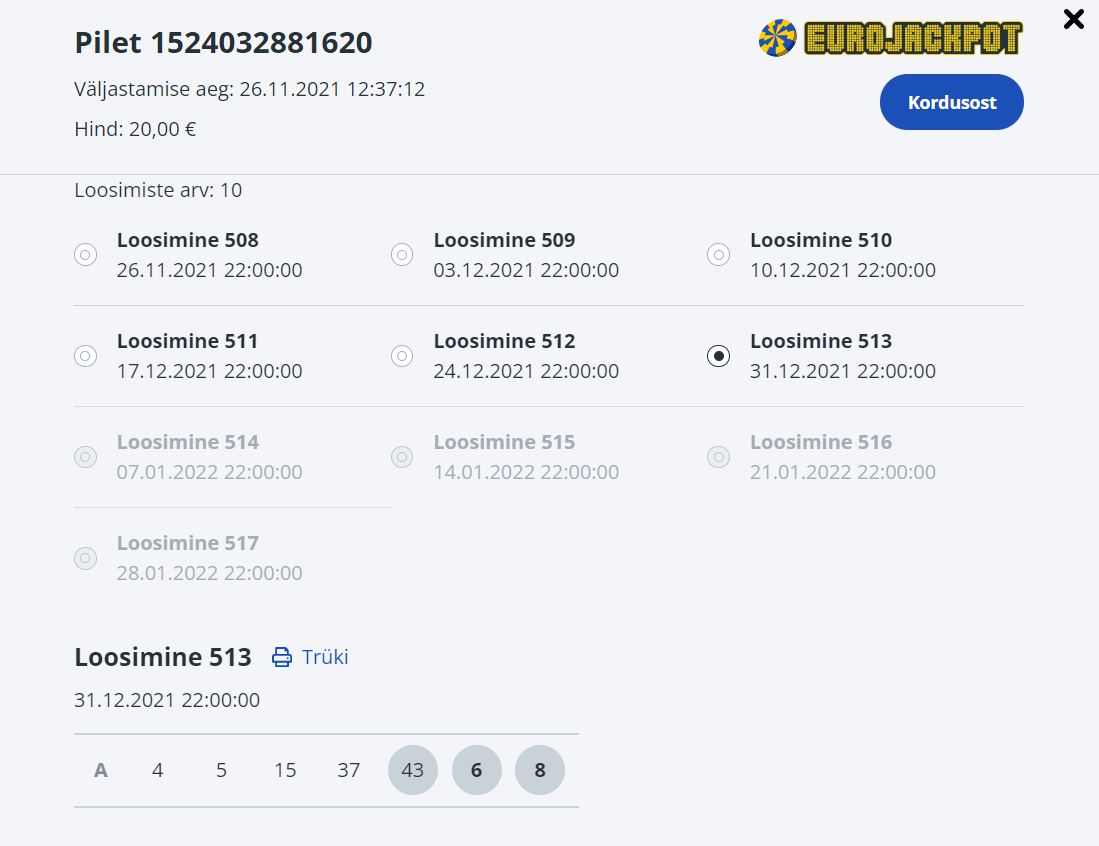Choose Loosimine 515 draw radio
This screenshot has width=1099, height=846.
click(402, 457)
